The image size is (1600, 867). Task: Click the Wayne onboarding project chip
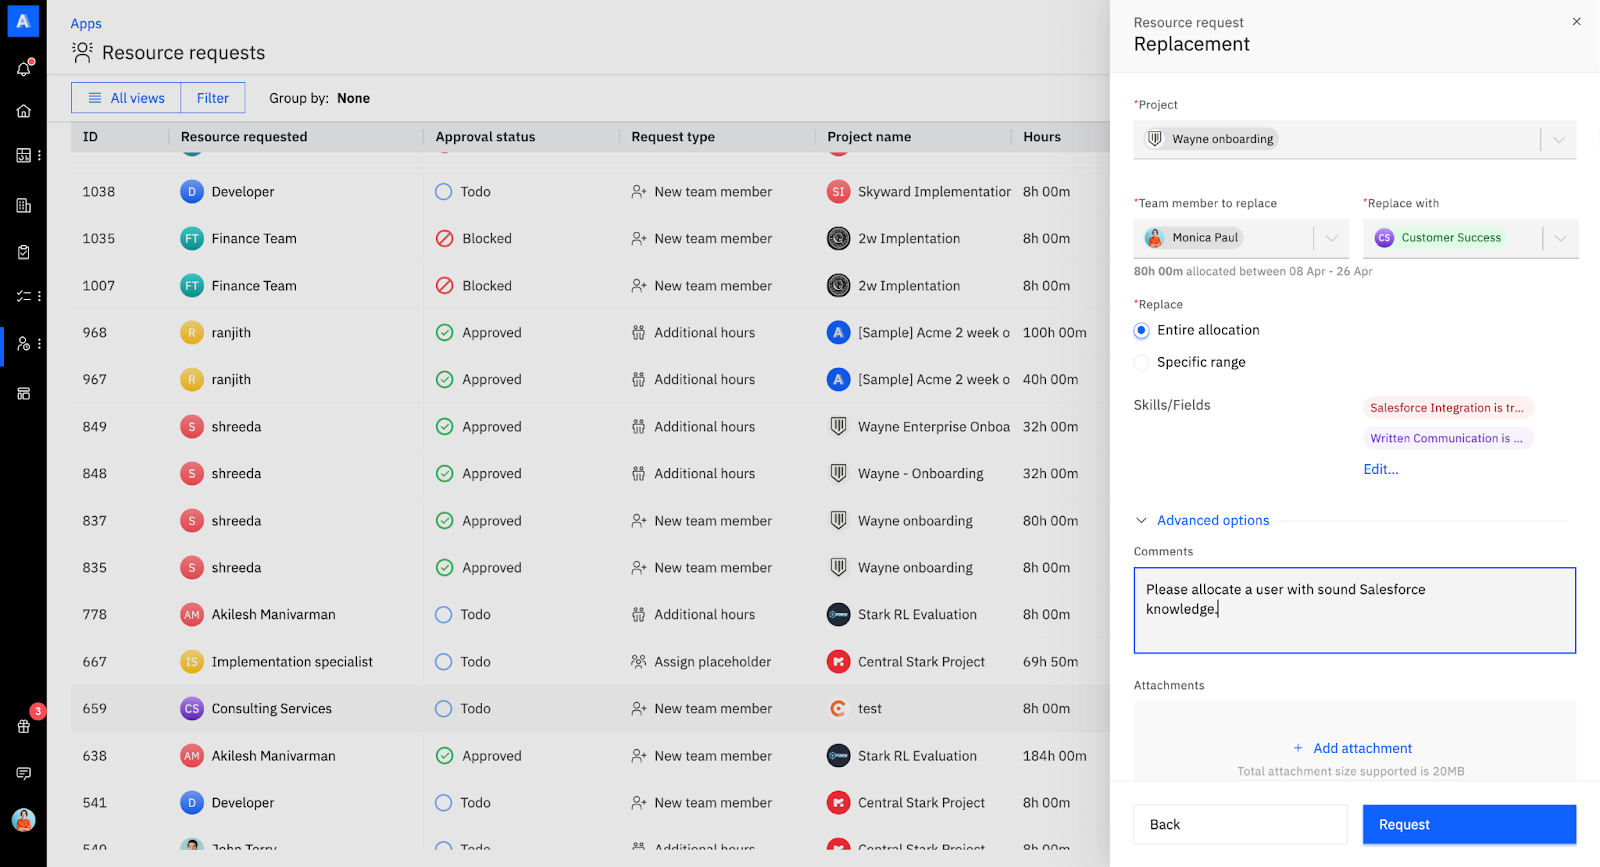(x=1211, y=139)
